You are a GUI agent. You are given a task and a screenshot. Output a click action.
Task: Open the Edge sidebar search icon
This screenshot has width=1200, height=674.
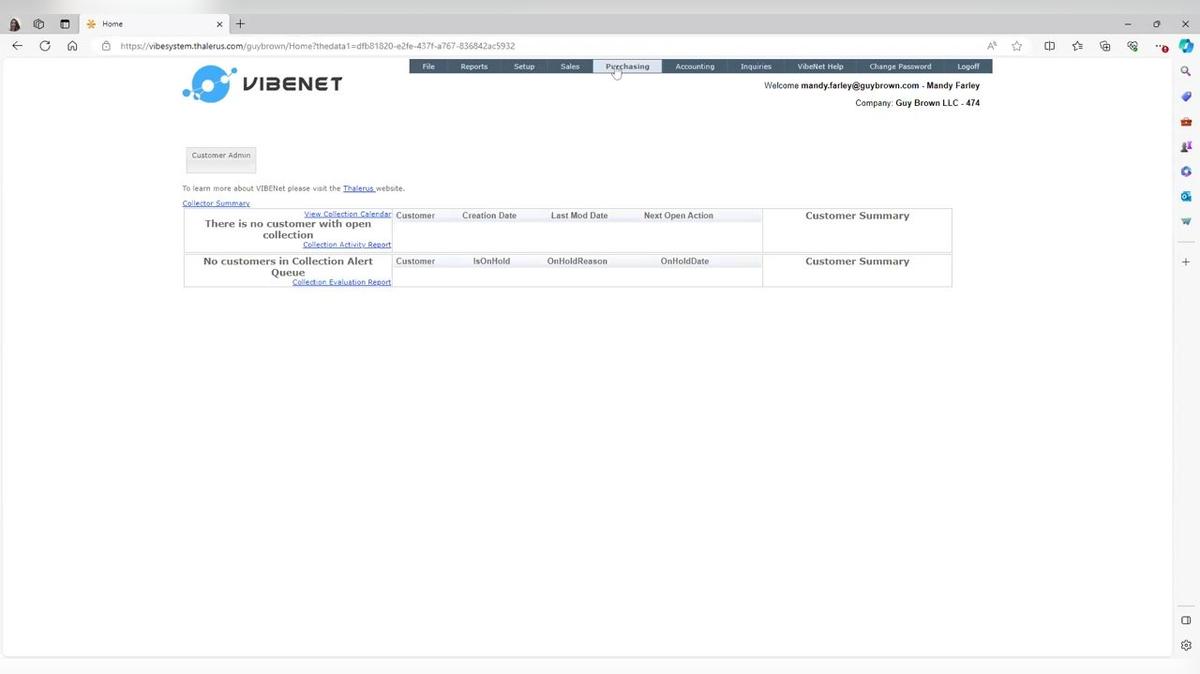tap(1186, 71)
